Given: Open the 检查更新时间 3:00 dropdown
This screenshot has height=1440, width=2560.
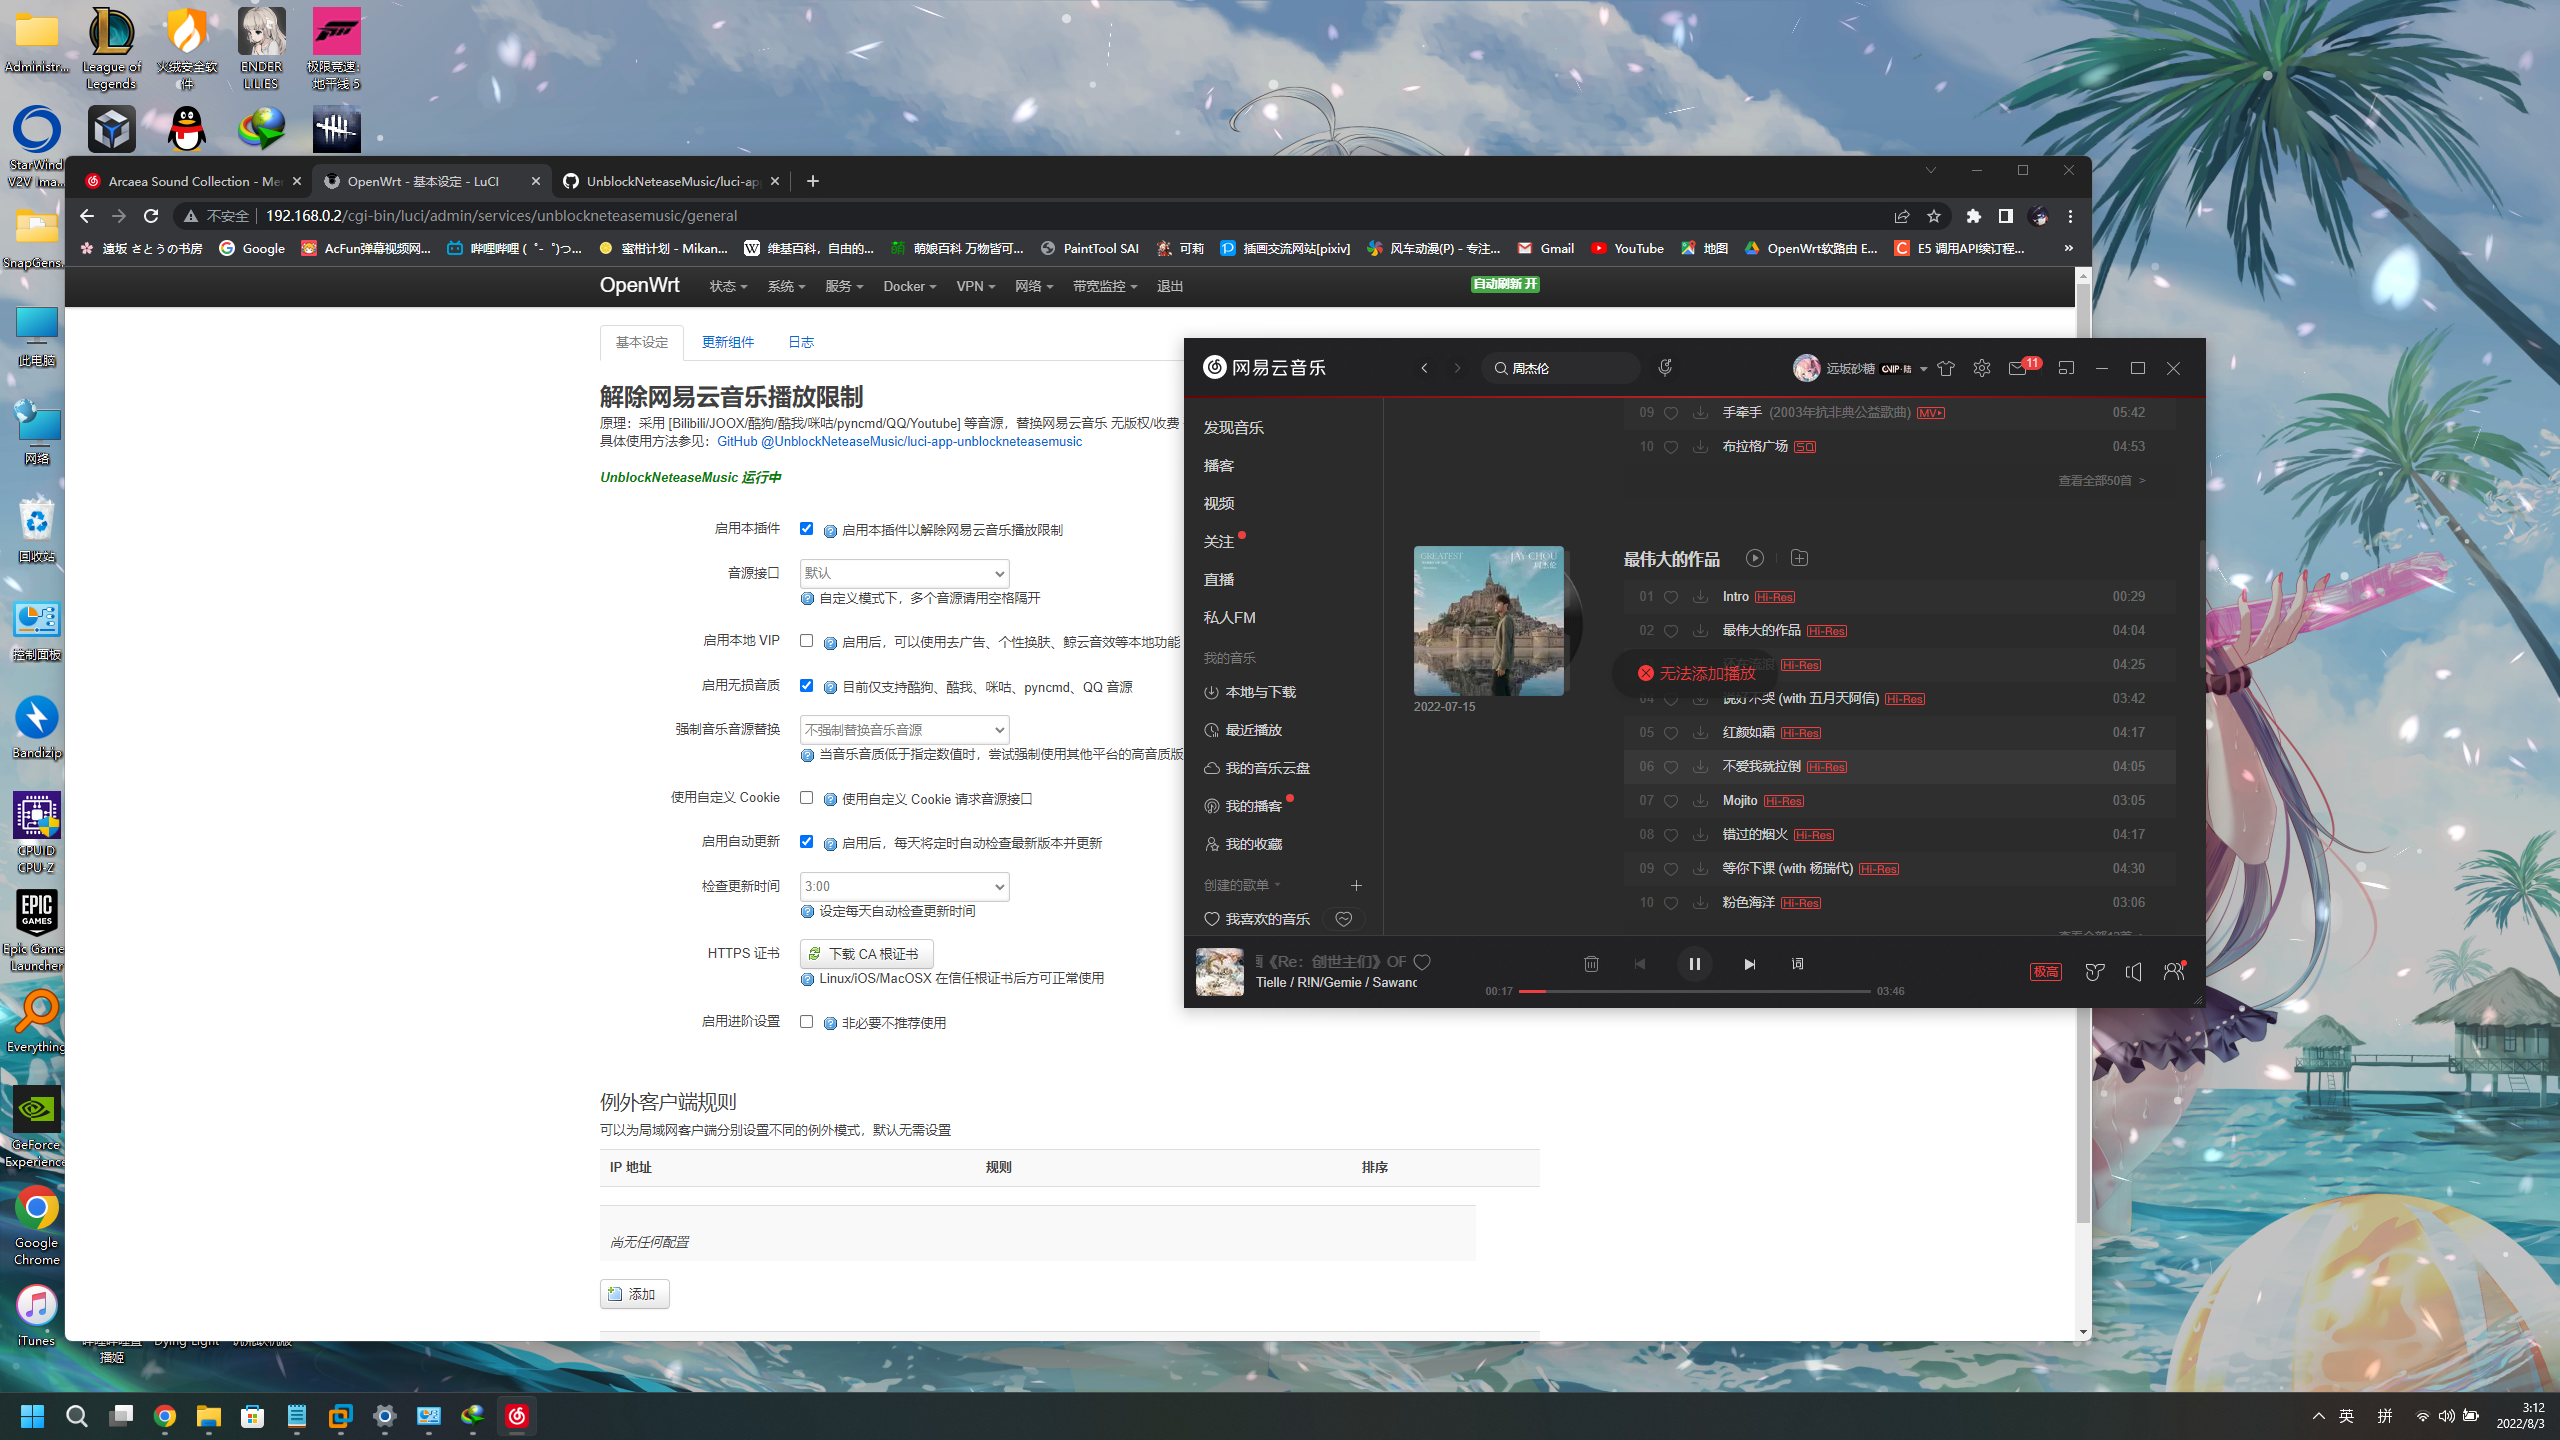Looking at the screenshot, I should 903,886.
